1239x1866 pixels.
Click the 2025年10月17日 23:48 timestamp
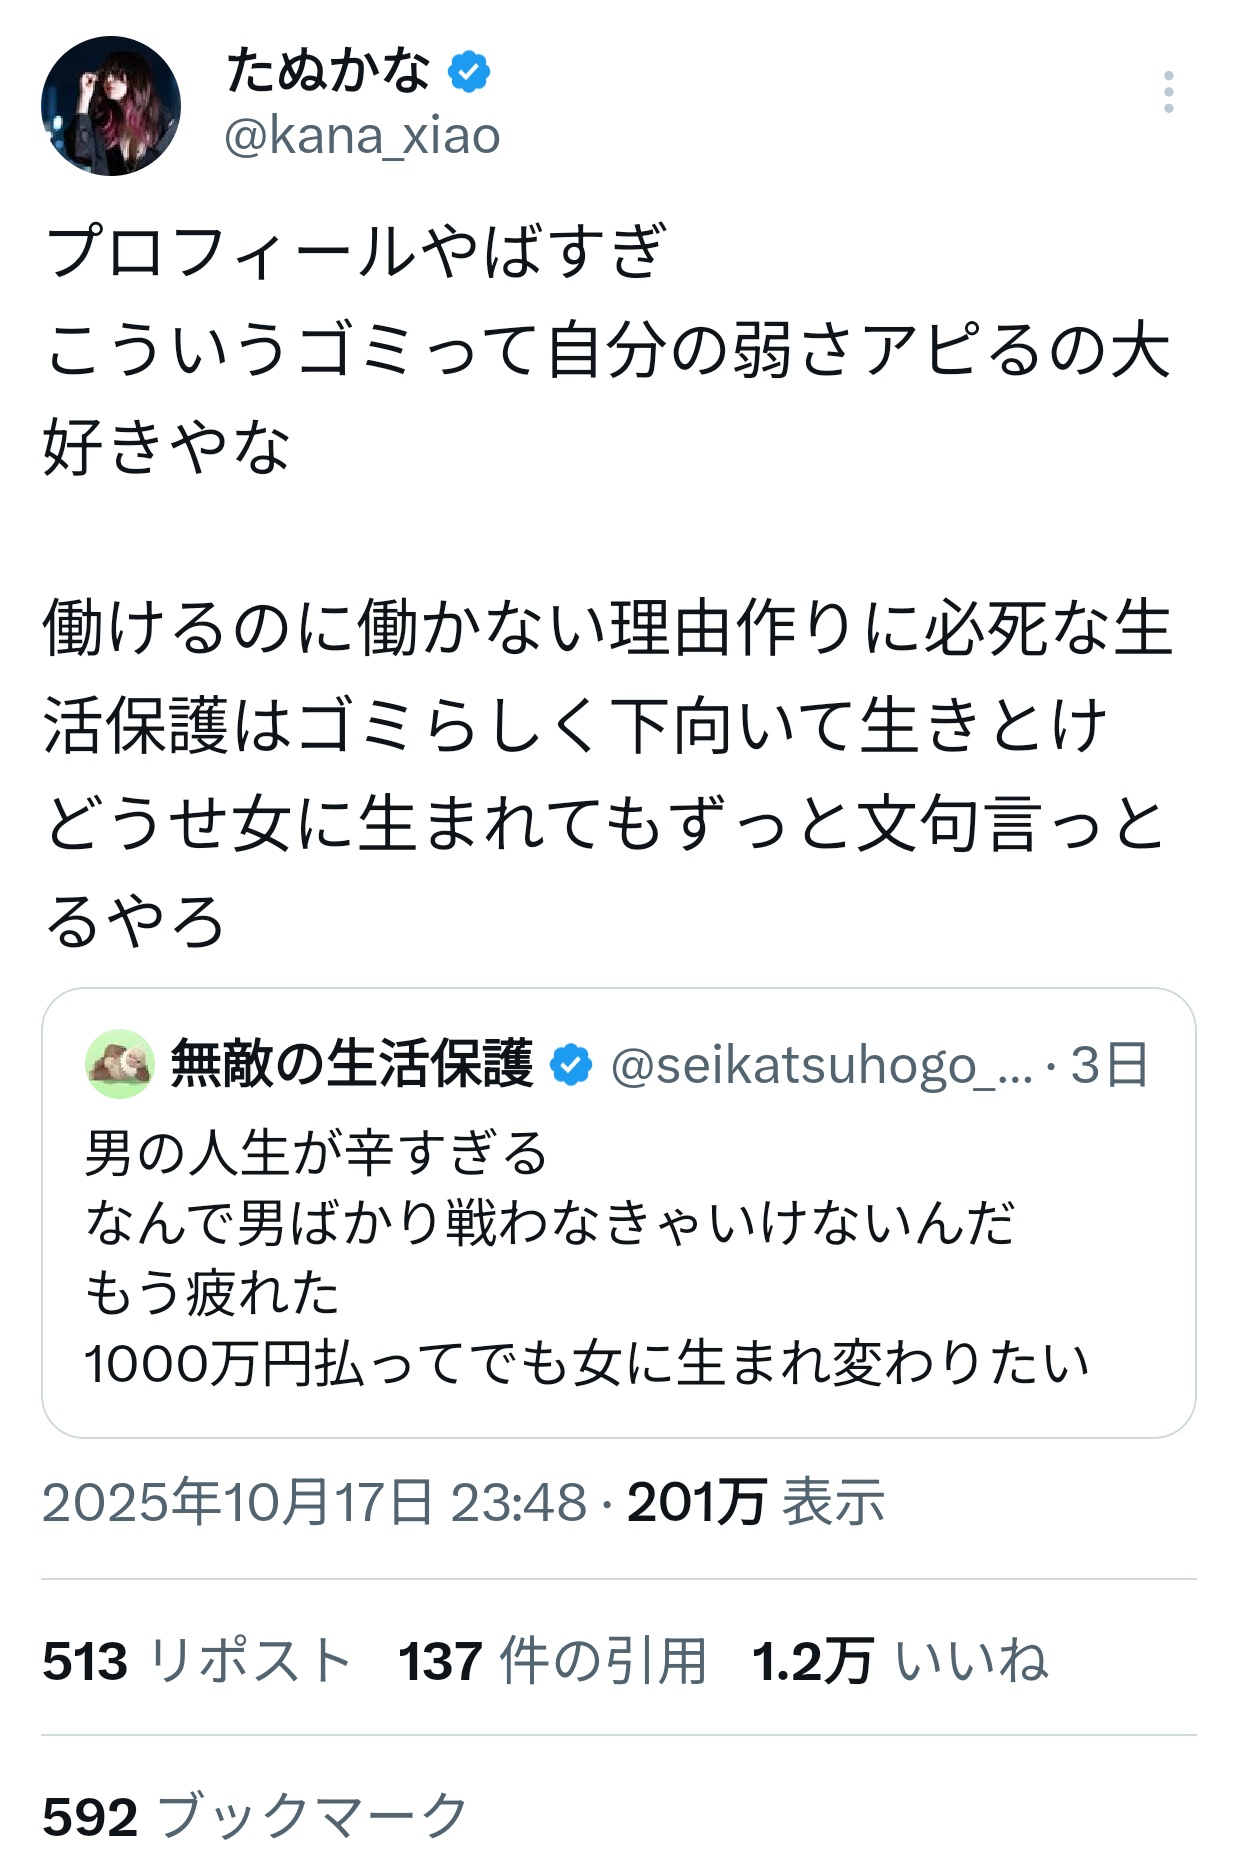click(314, 1502)
